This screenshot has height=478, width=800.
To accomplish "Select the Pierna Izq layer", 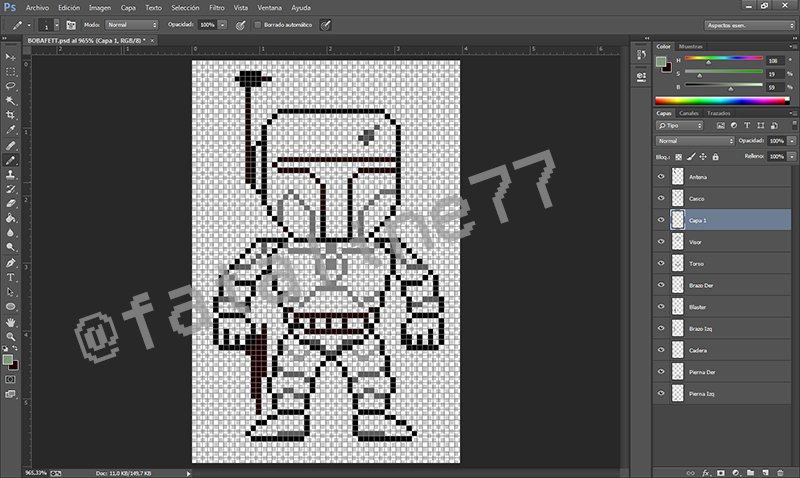I will (x=722, y=393).
